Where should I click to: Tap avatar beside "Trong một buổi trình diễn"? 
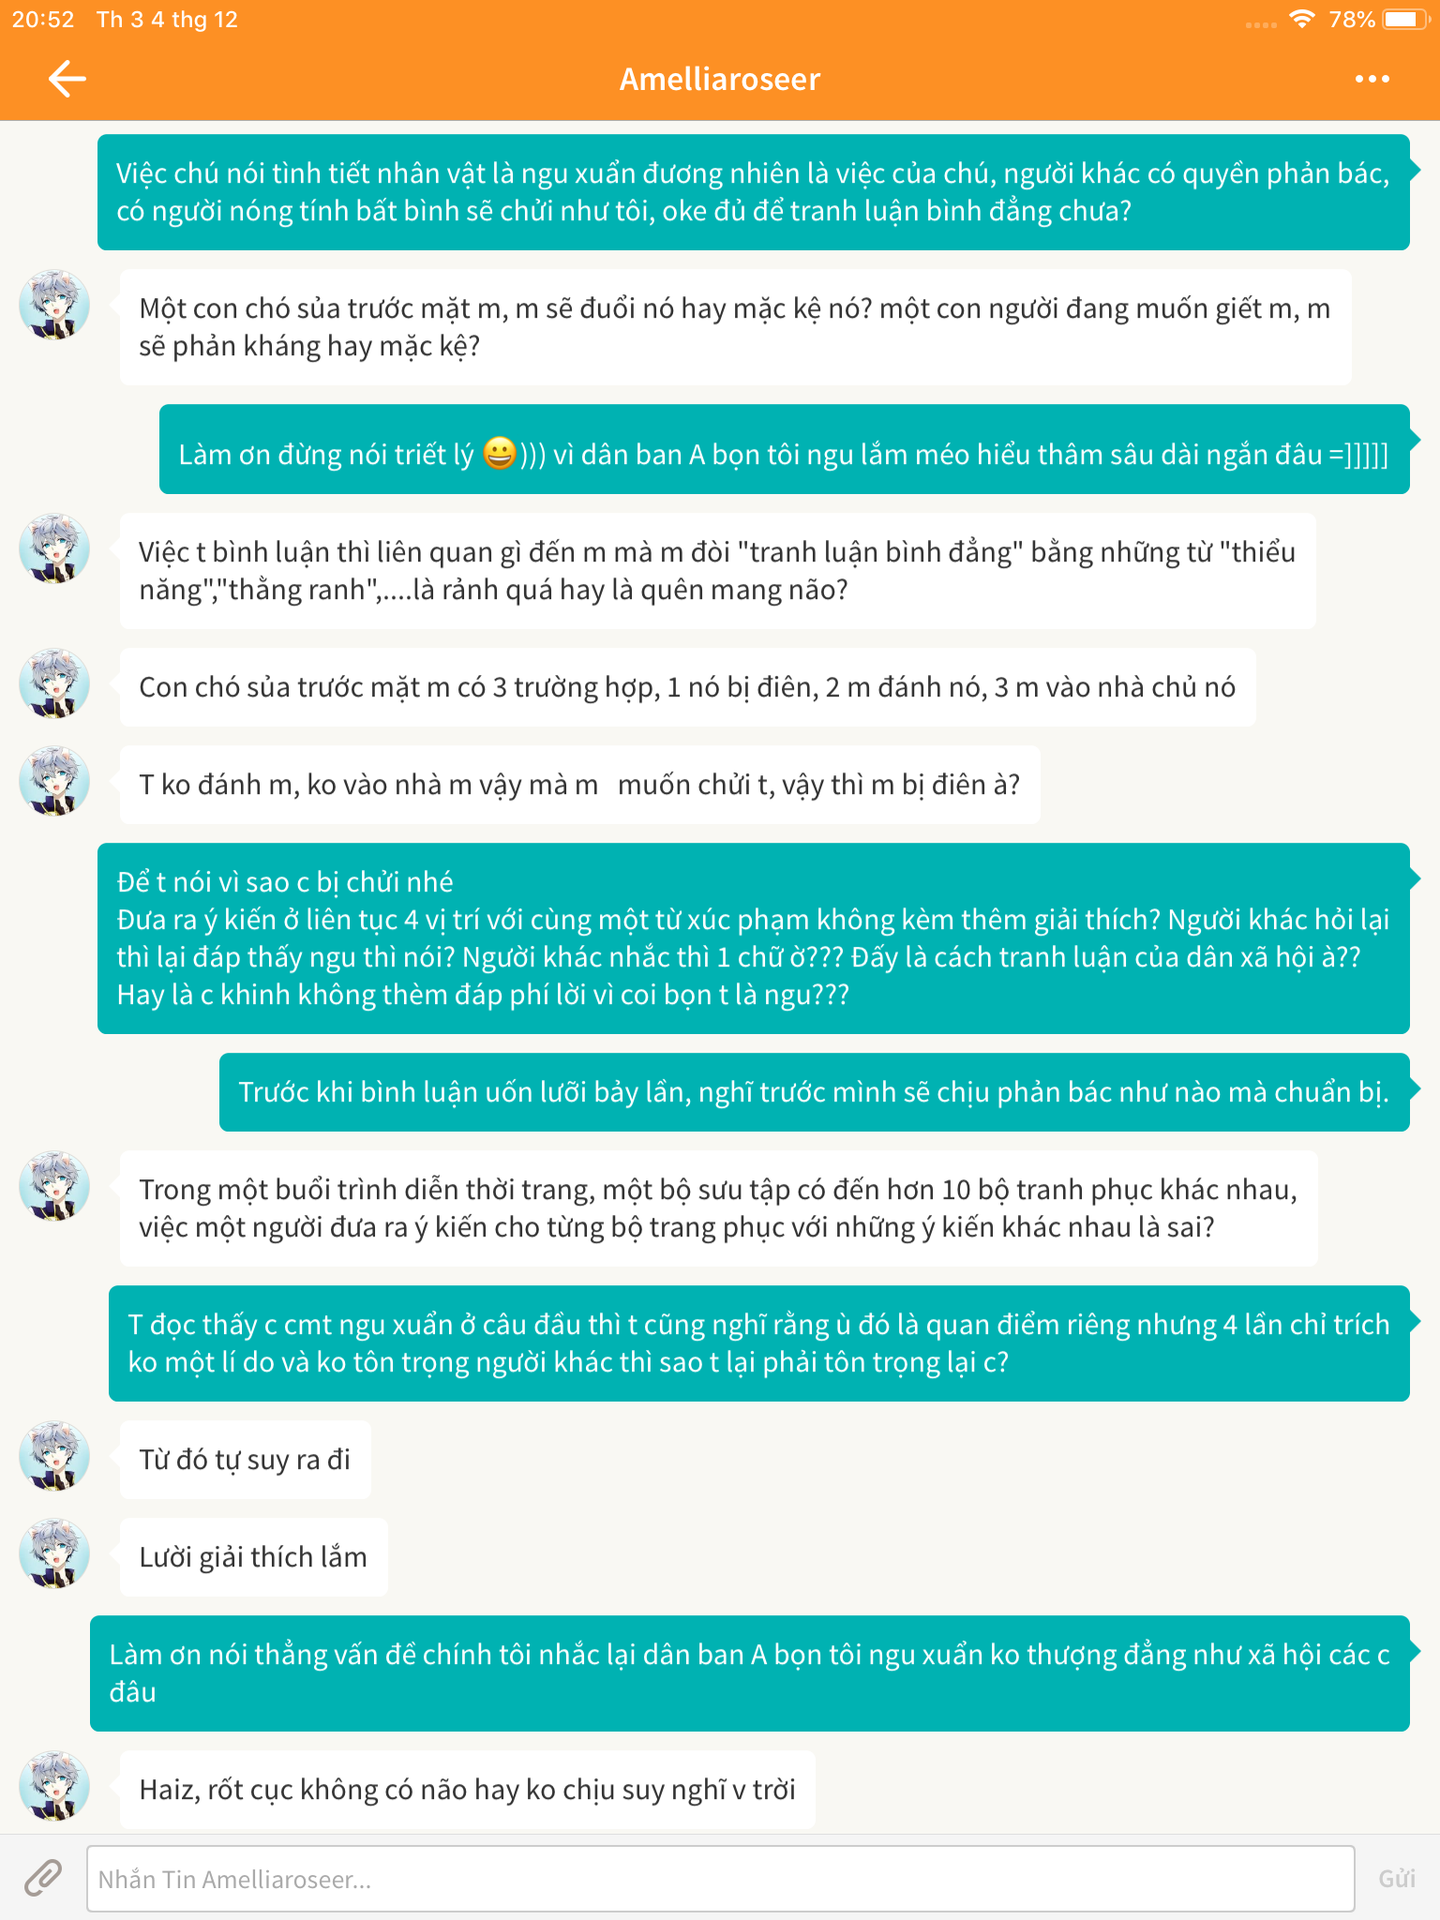click(55, 1186)
